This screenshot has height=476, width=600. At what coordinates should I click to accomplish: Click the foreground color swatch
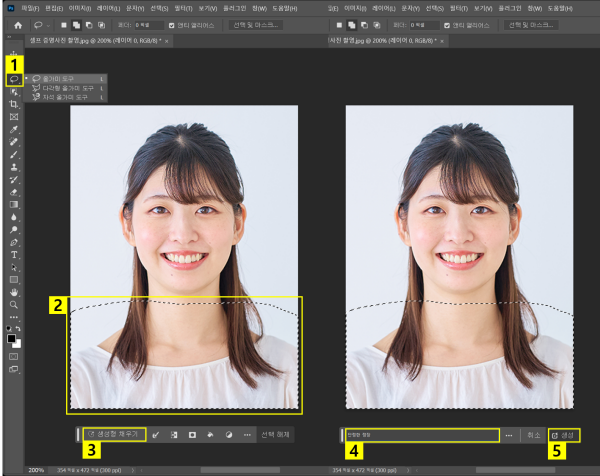pyautogui.click(x=12, y=338)
